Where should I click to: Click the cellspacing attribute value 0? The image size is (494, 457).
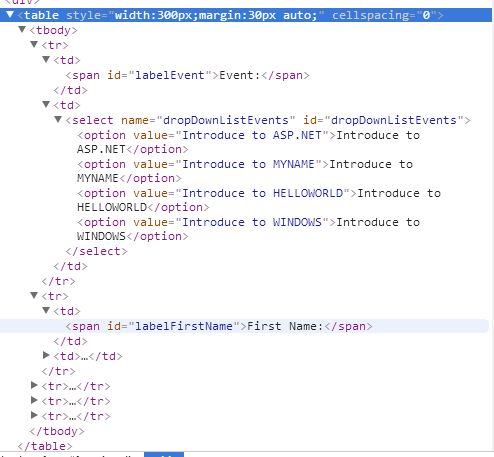point(426,15)
